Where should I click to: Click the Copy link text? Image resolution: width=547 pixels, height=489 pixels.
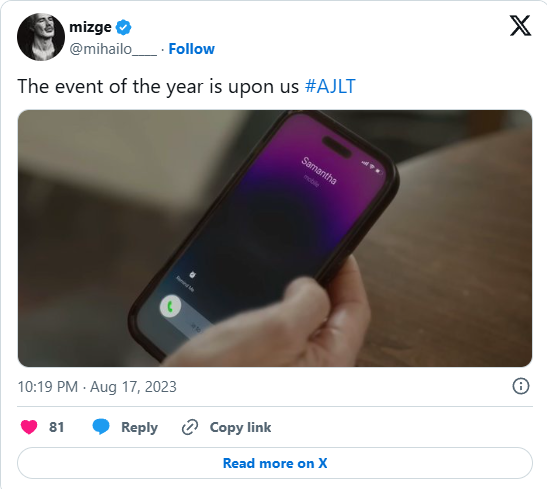[x=240, y=427]
